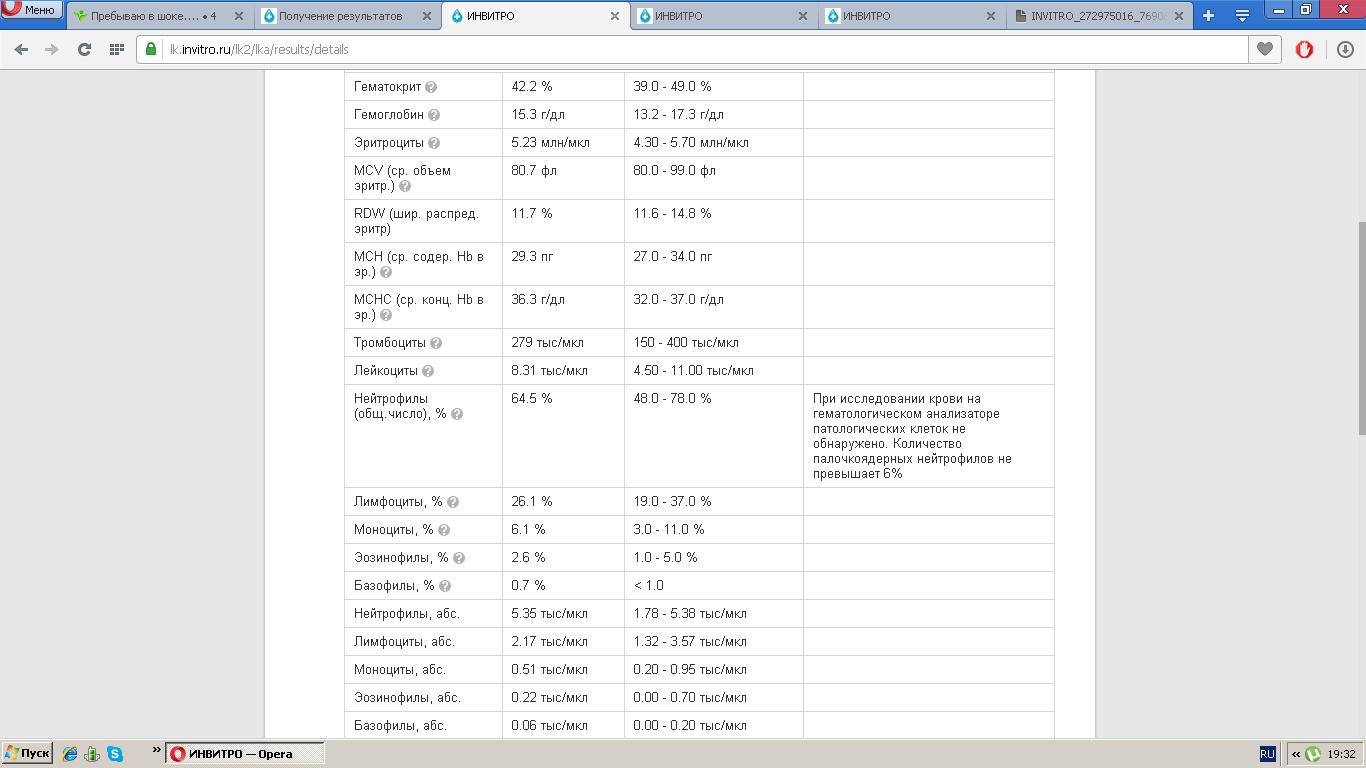Launch Skype from the quick launch bar

tap(115, 754)
